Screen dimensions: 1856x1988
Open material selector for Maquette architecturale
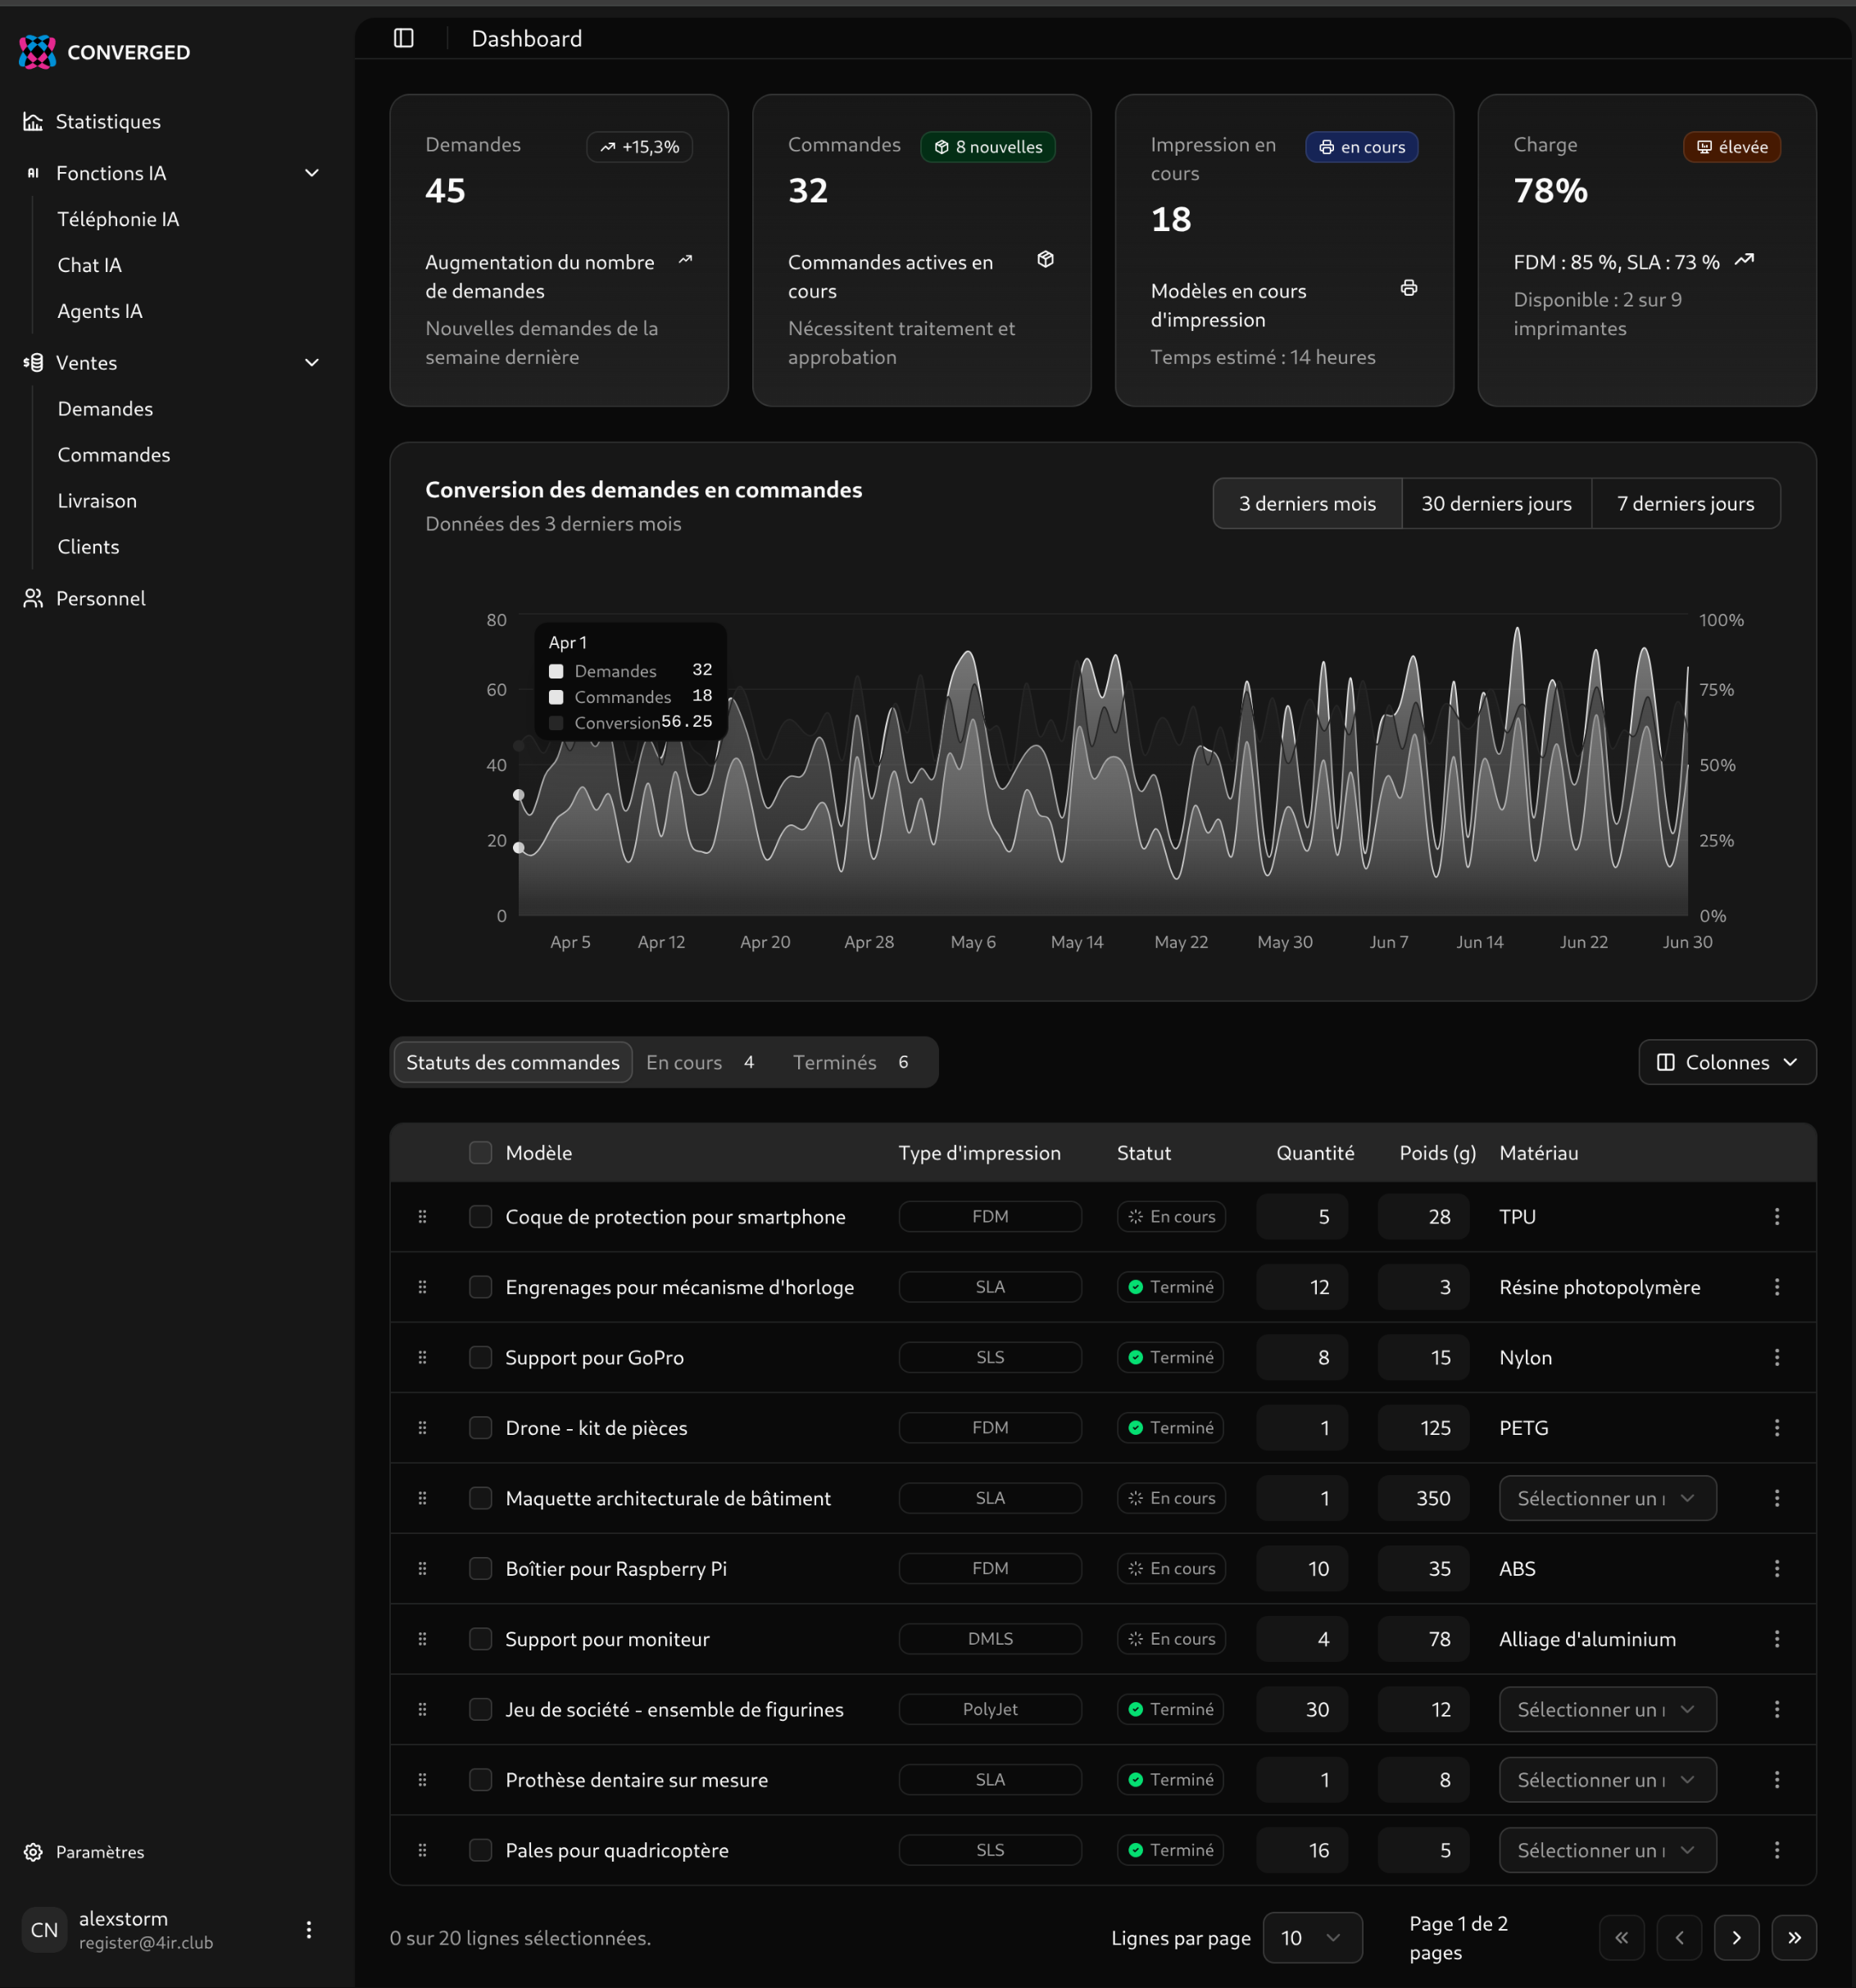pos(1607,1498)
